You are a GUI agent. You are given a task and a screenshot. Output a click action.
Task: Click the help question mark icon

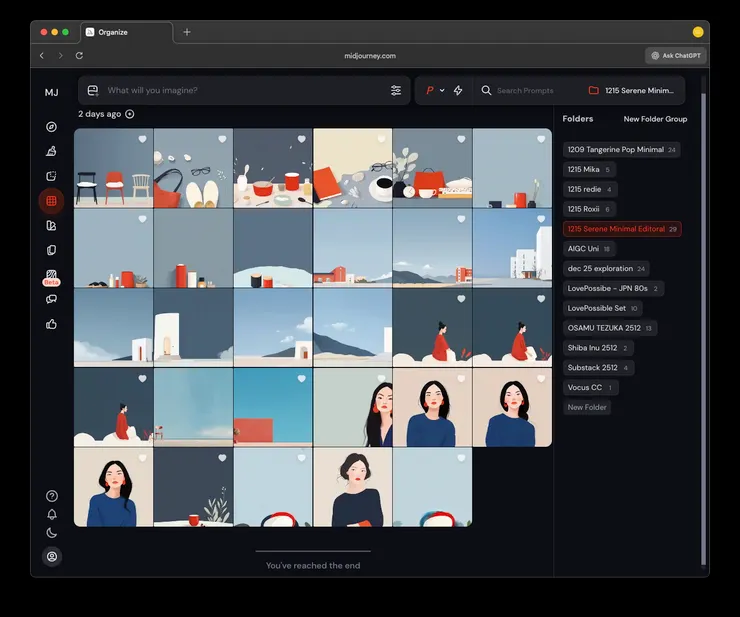52,496
